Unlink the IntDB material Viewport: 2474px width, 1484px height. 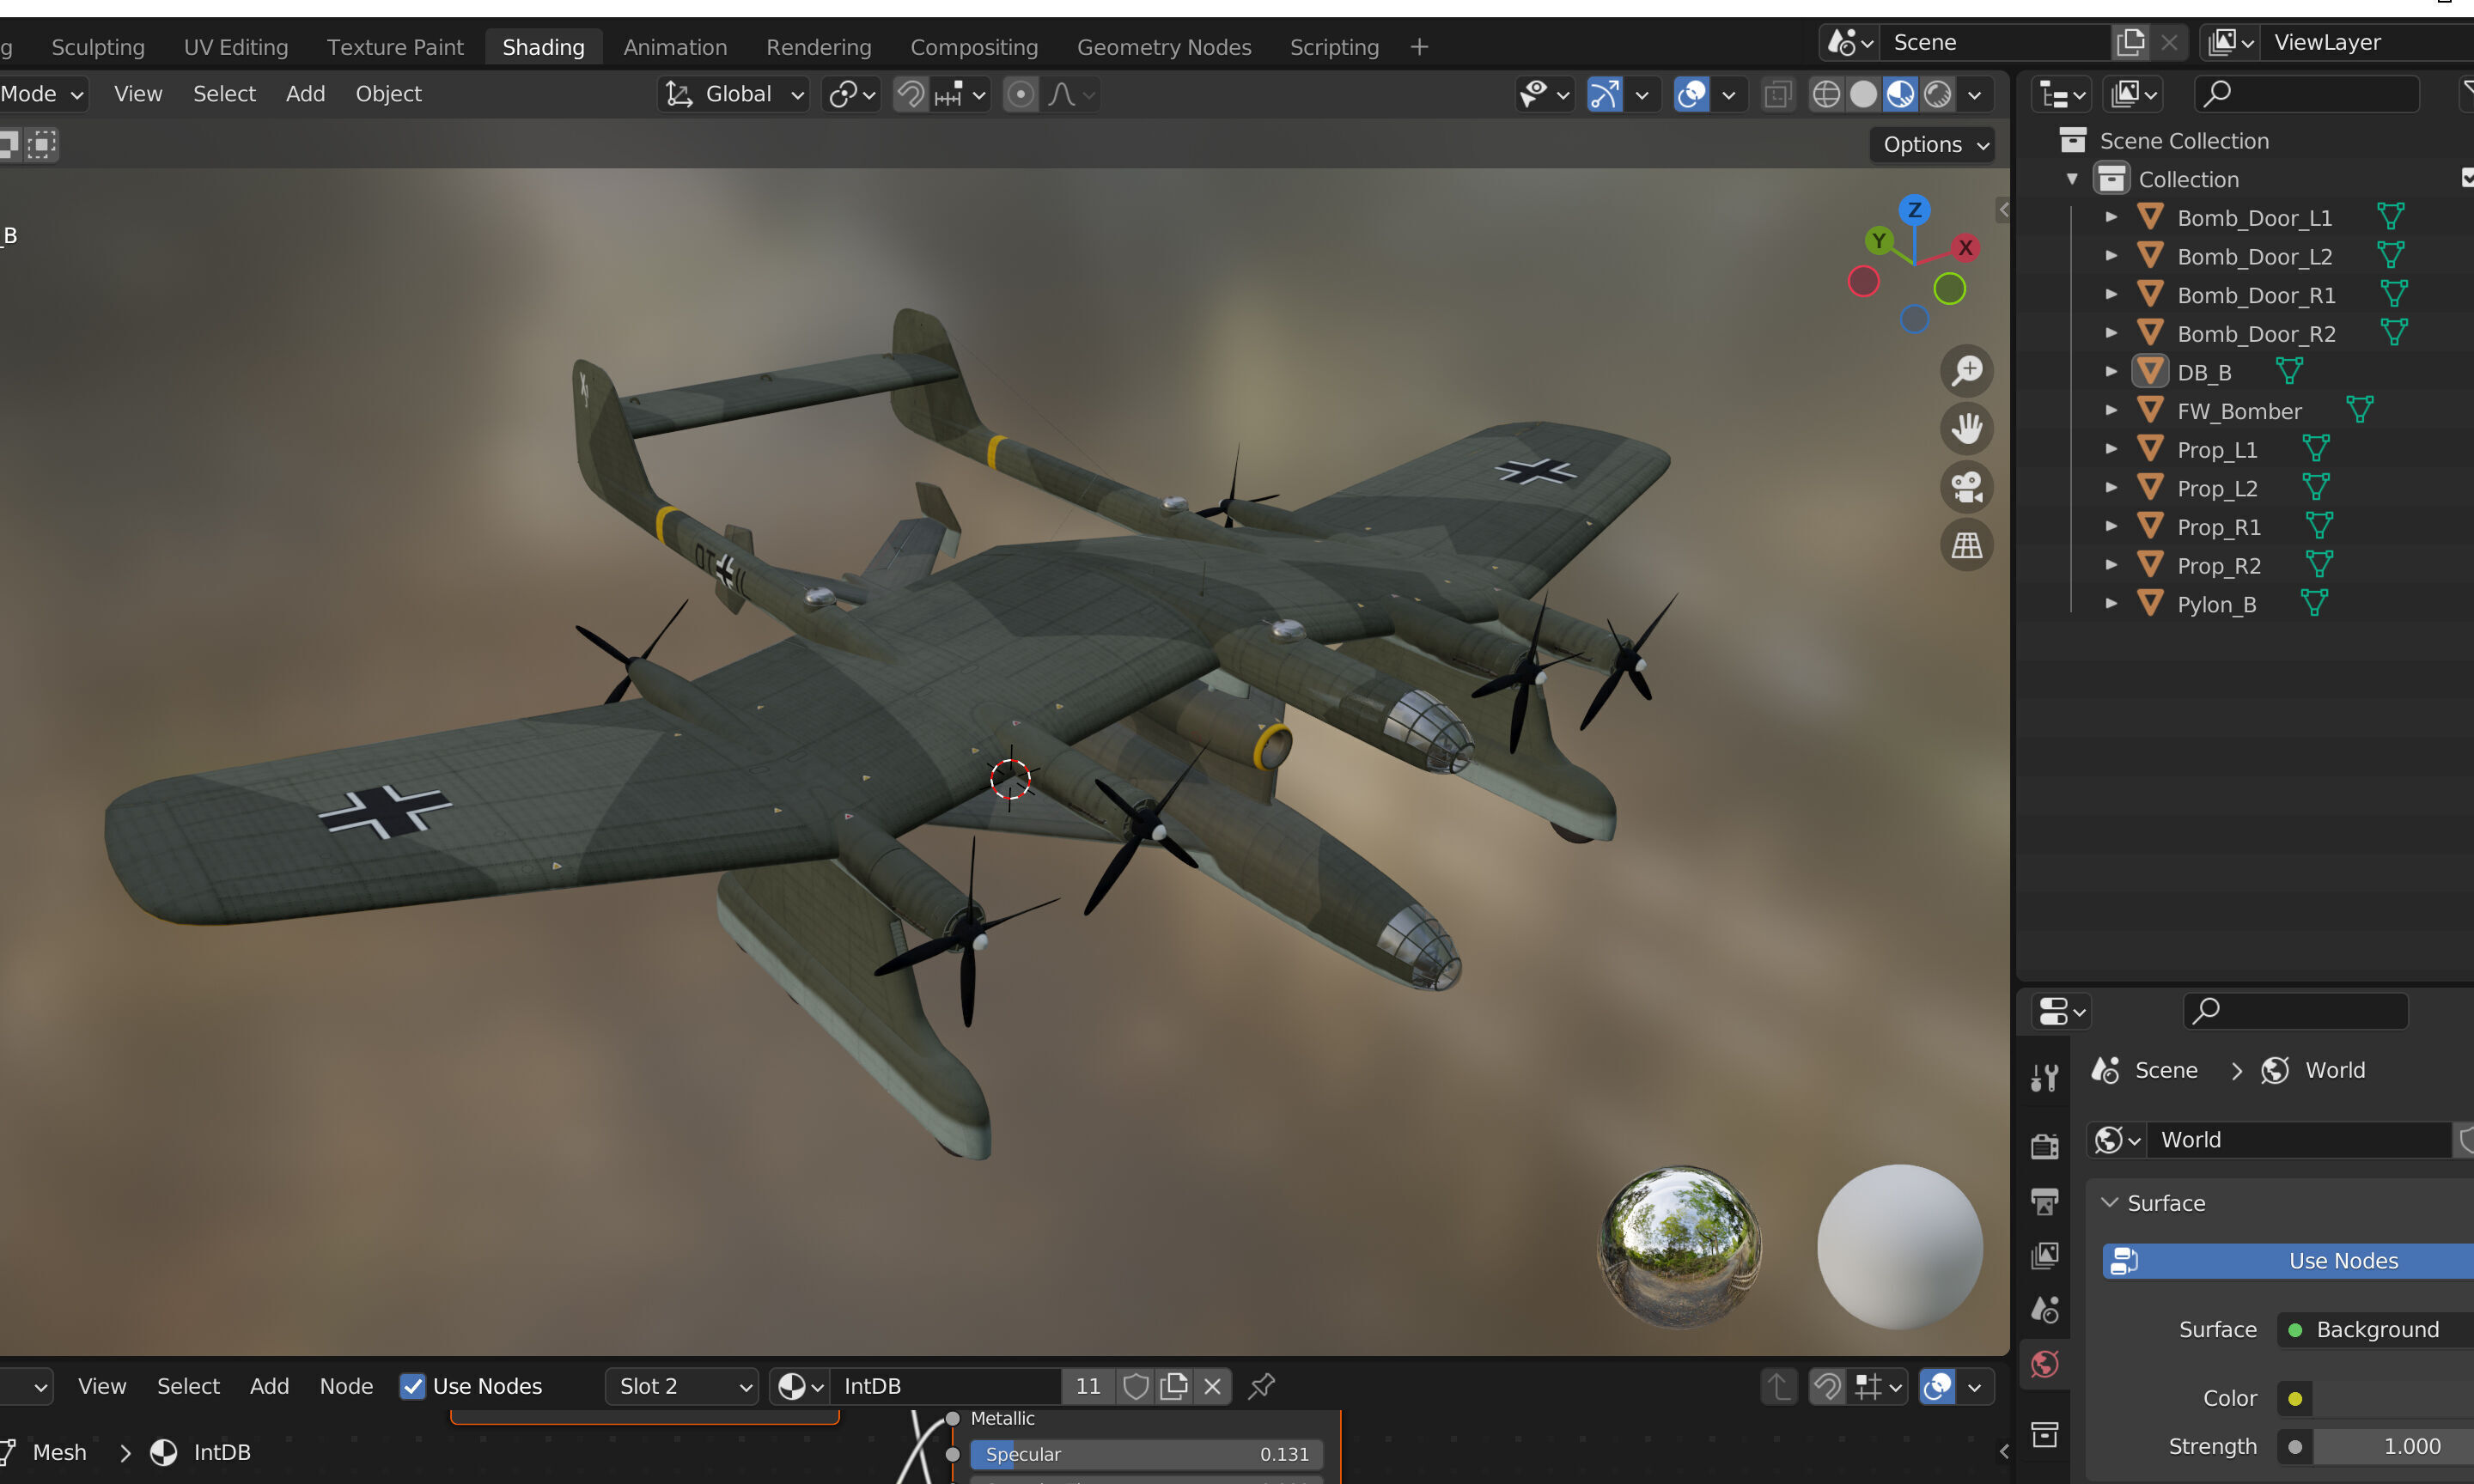[x=1212, y=1386]
